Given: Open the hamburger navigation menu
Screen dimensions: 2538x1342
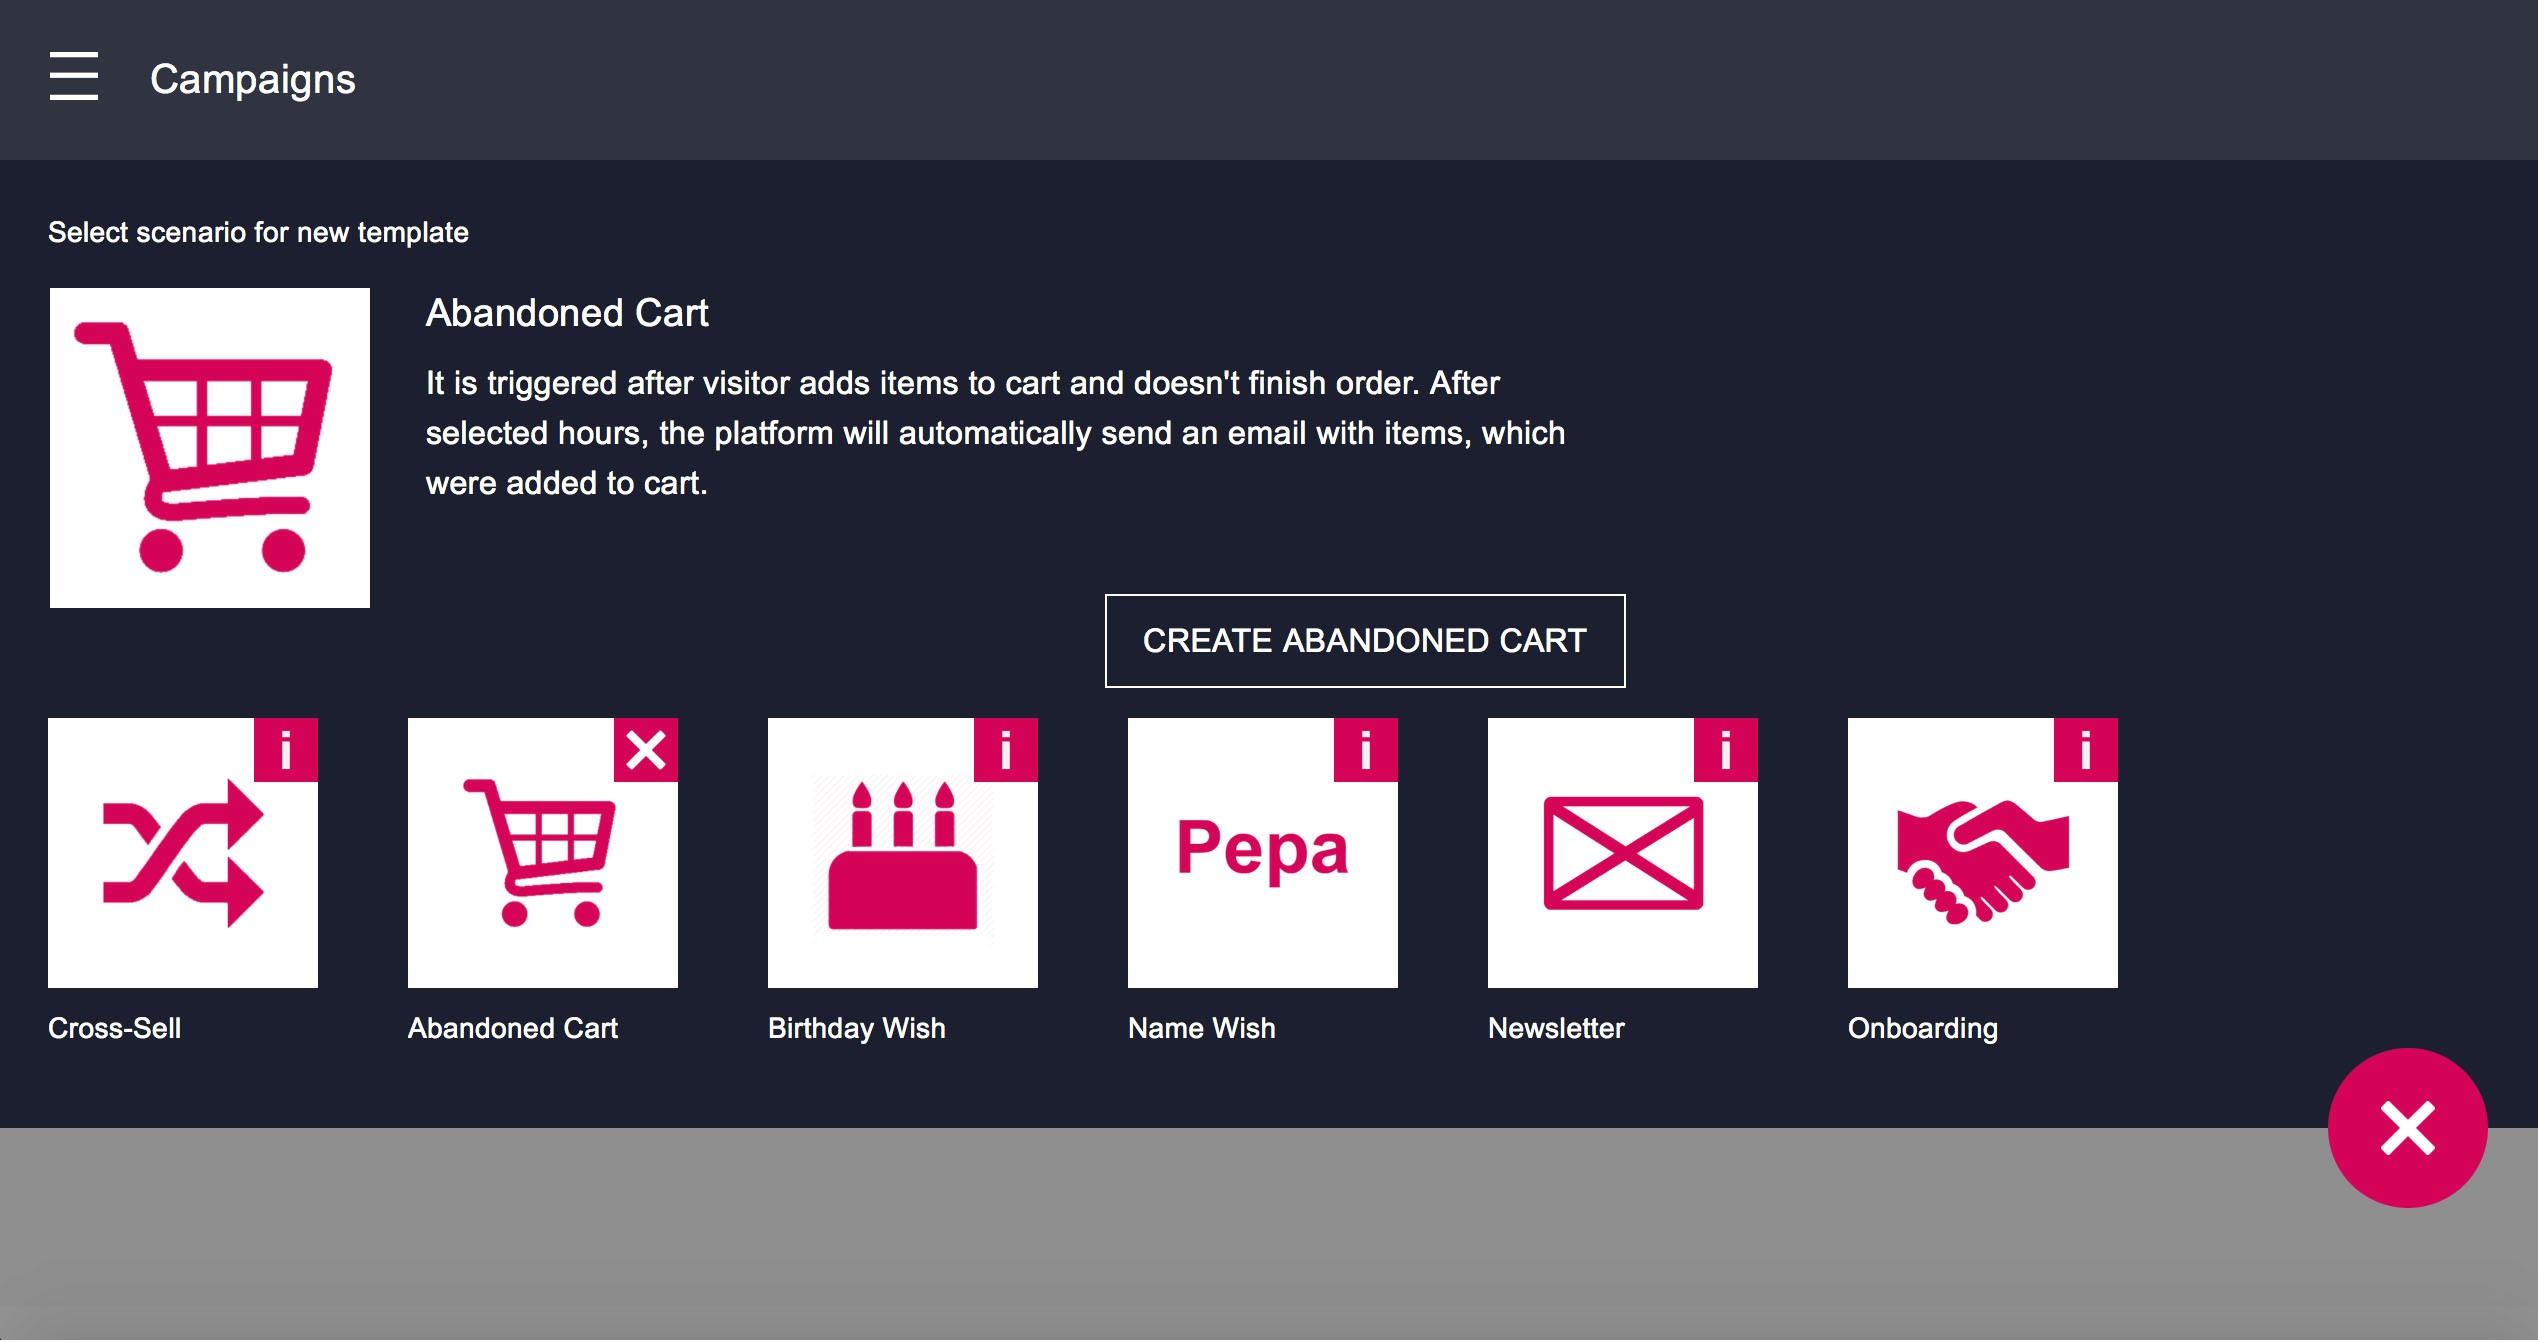Looking at the screenshot, I should [x=74, y=77].
